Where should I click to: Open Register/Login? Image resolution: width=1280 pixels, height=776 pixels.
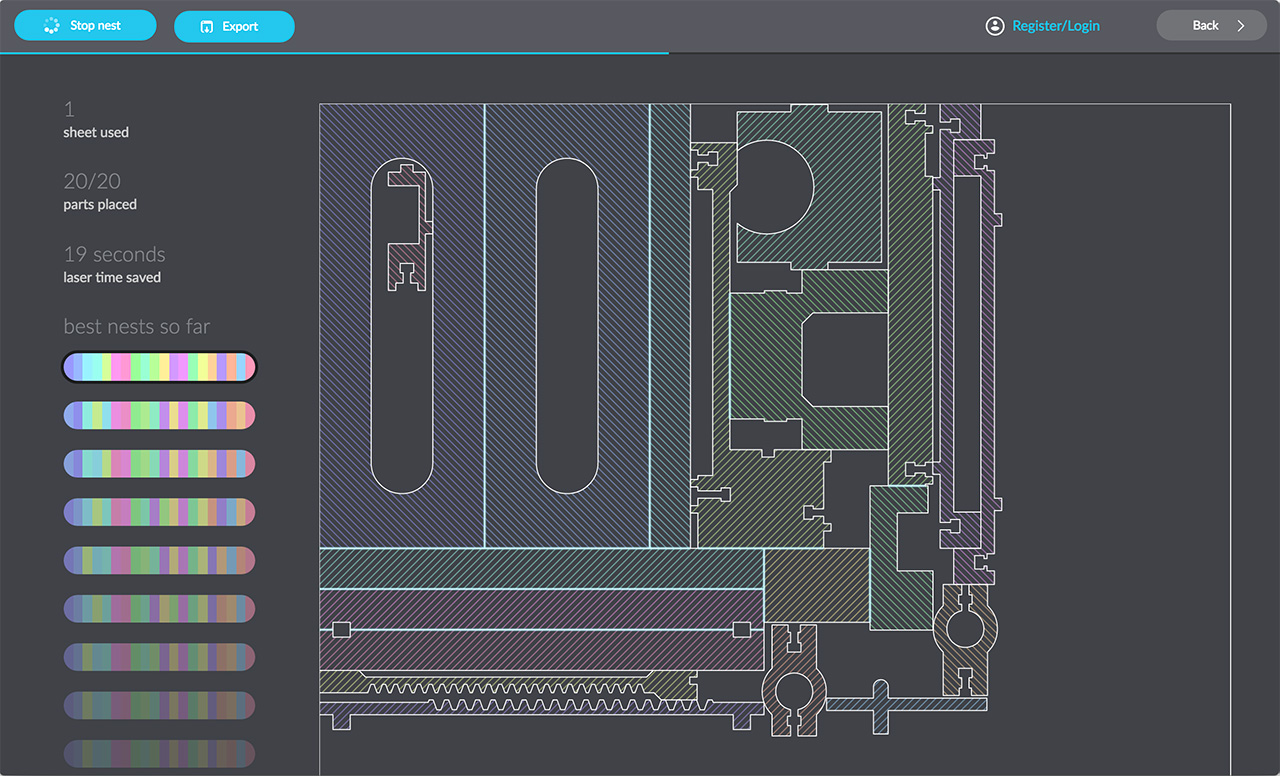pos(1057,25)
